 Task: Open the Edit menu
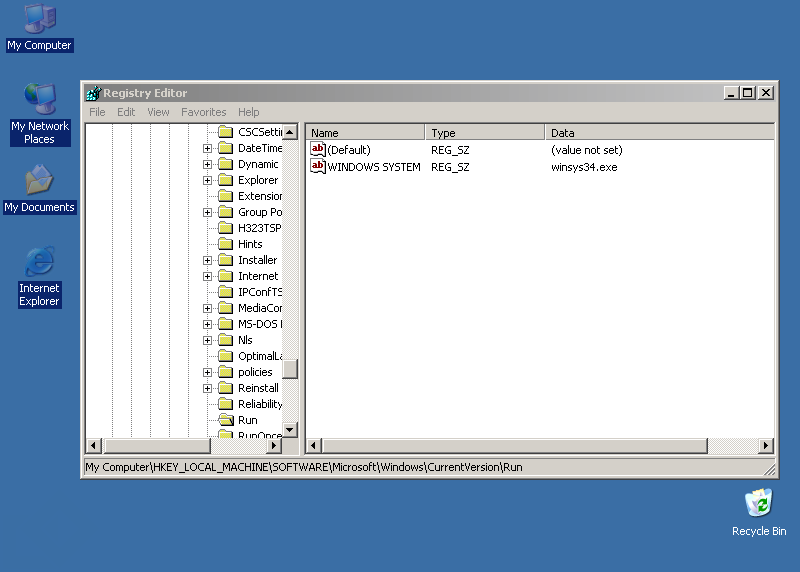tap(126, 112)
